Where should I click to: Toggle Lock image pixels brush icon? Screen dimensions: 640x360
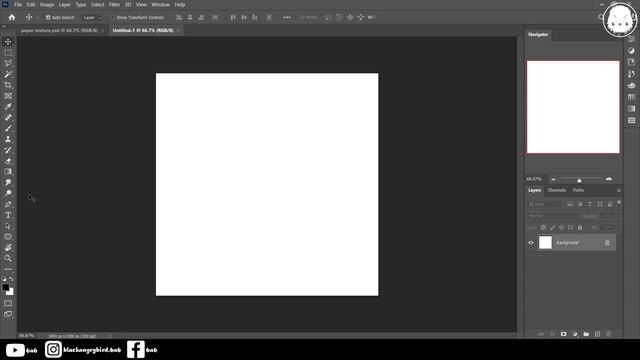[553, 228]
